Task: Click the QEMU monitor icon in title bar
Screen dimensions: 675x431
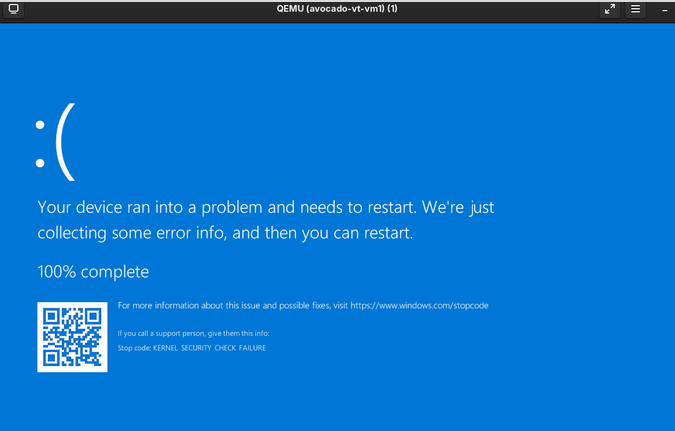Action: tap(13, 9)
